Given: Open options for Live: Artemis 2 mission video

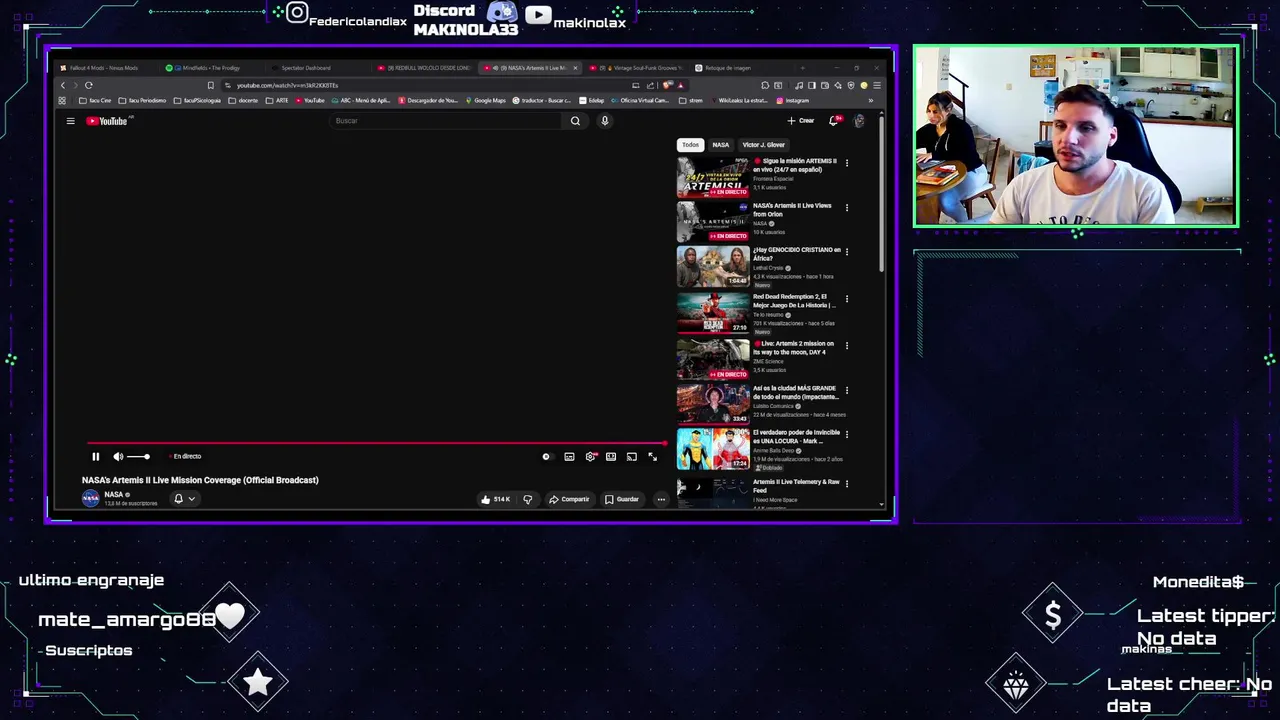Looking at the screenshot, I should 847,346.
